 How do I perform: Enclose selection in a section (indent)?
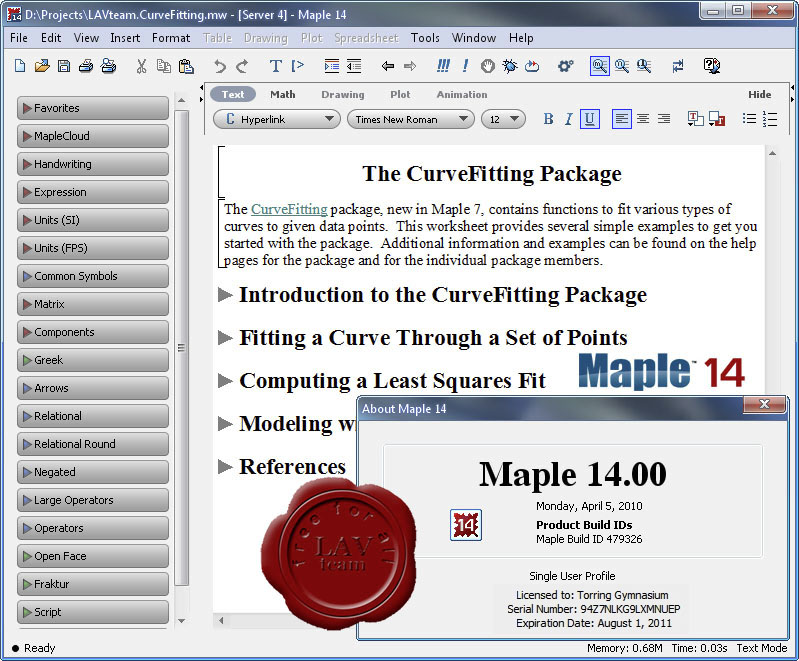[x=332, y=66]
